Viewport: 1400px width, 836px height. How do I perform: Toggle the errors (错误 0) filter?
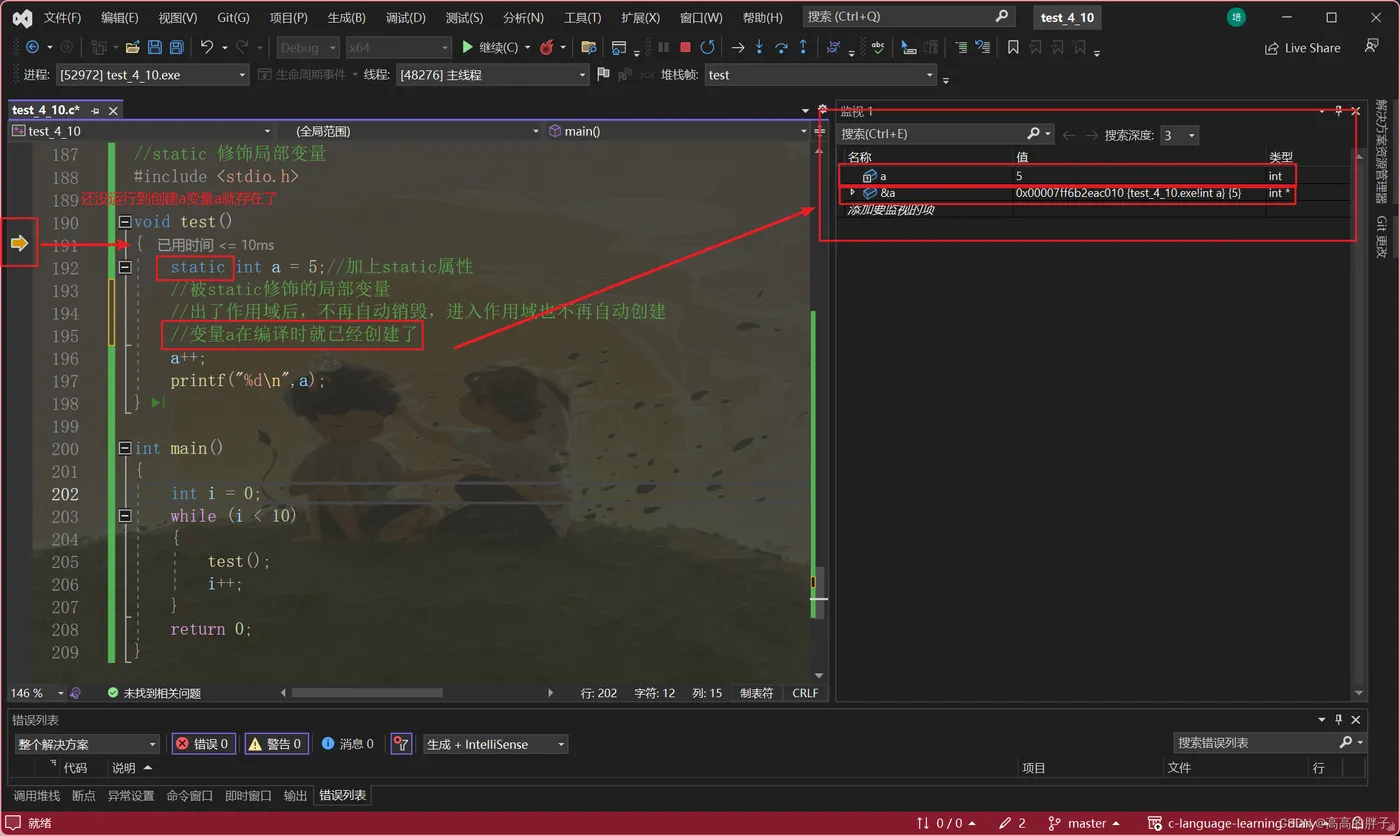pos(204,744)
